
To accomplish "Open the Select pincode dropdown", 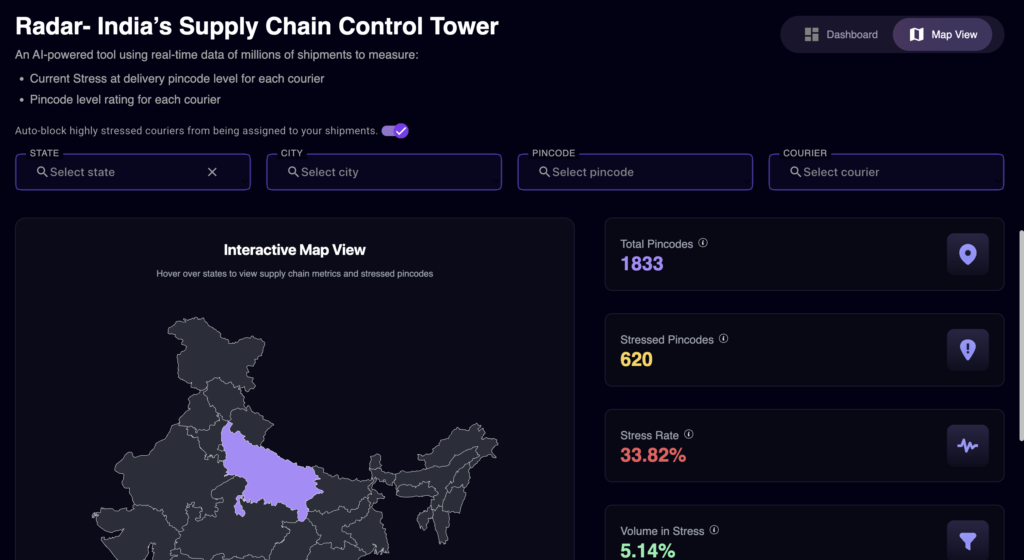I will (x=634, y=172).
